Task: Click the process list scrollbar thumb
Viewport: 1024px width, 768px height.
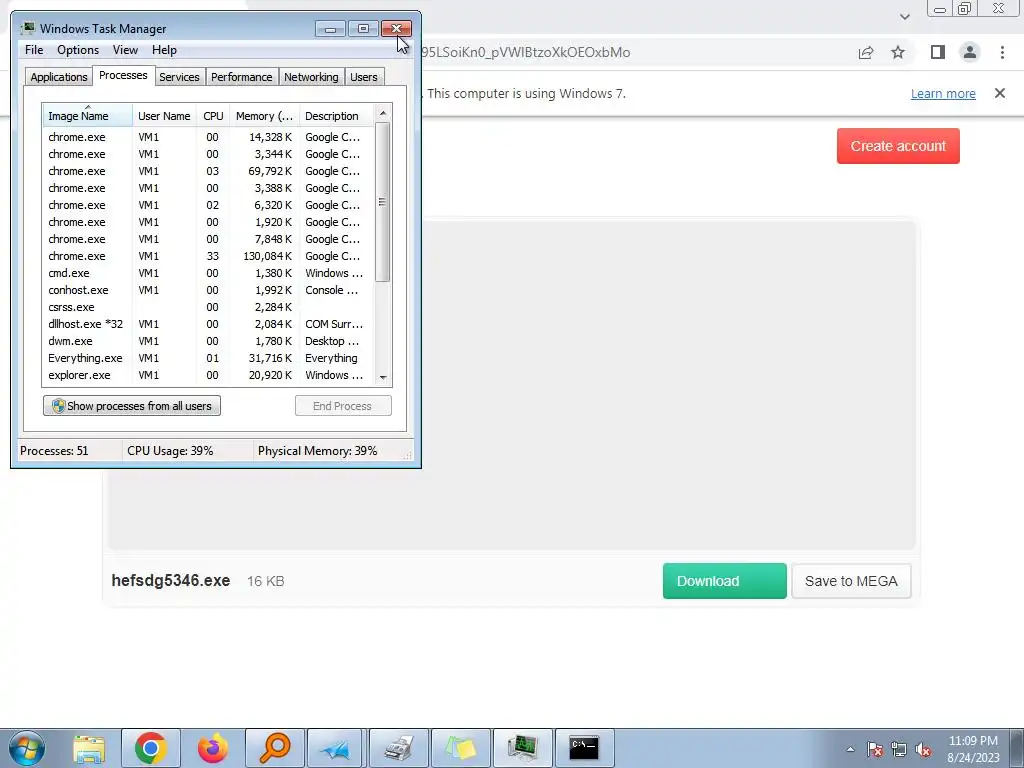Action: coord(383,202)
